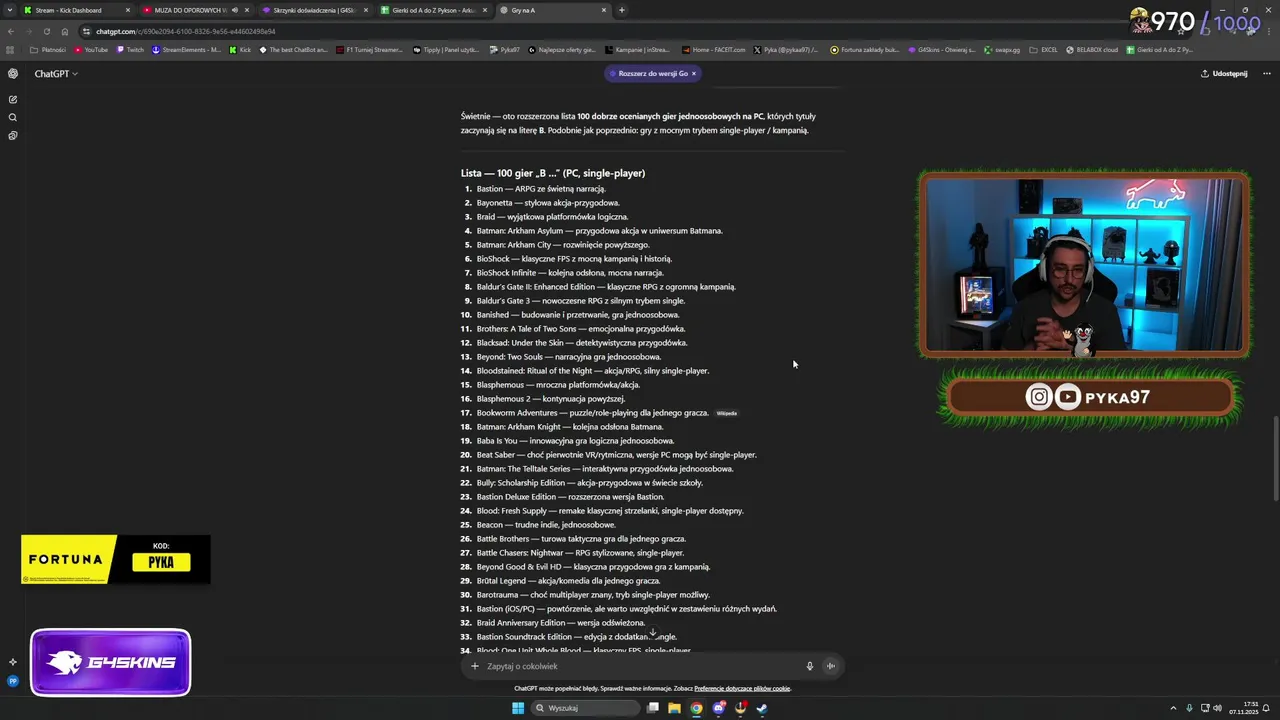Open The best ChatBot bookmark
This screenshot has width=1280, height=720.
[294, 49]
